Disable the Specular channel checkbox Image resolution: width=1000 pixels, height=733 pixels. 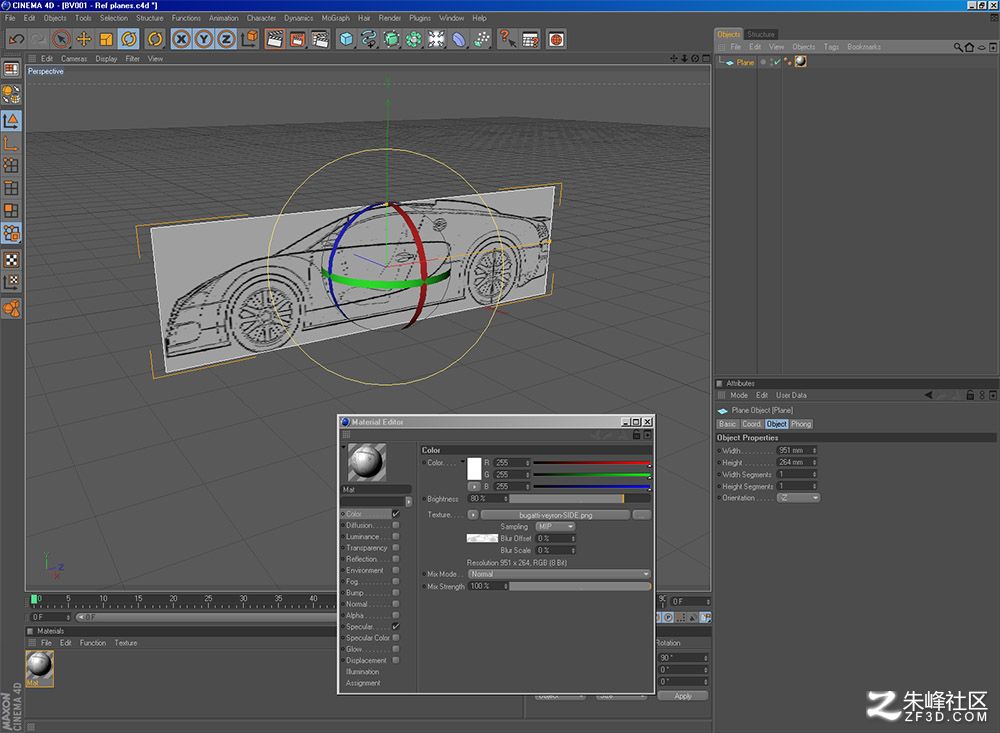396,626
